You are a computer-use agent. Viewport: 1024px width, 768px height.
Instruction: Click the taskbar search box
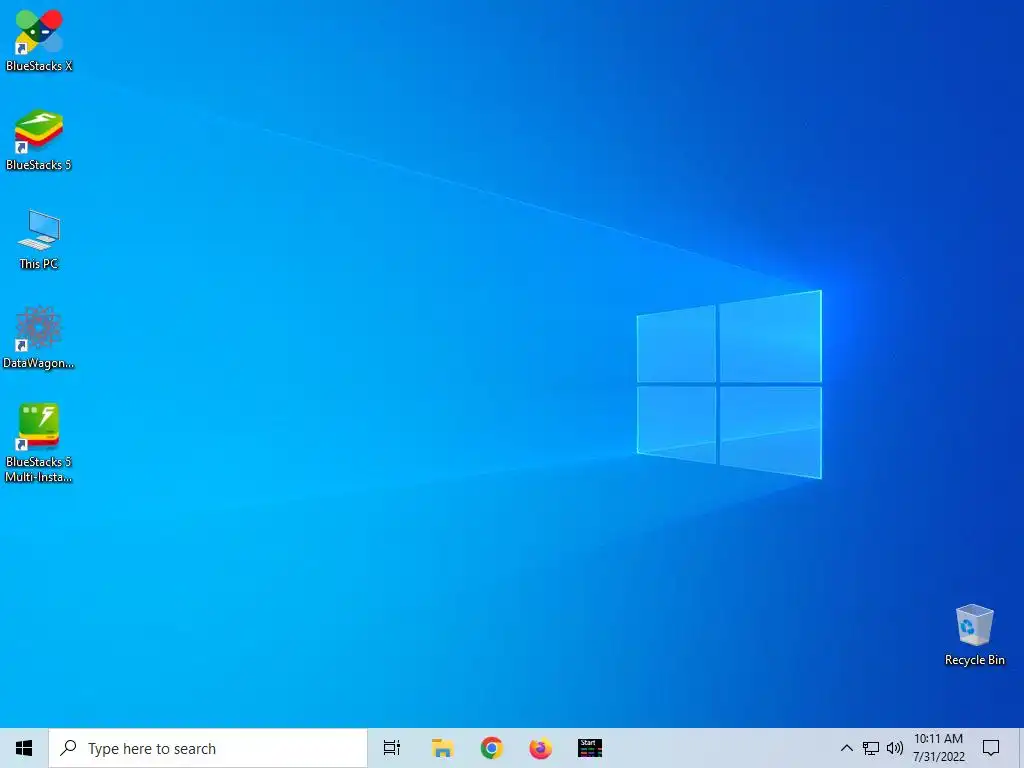(x=208, y=748)
